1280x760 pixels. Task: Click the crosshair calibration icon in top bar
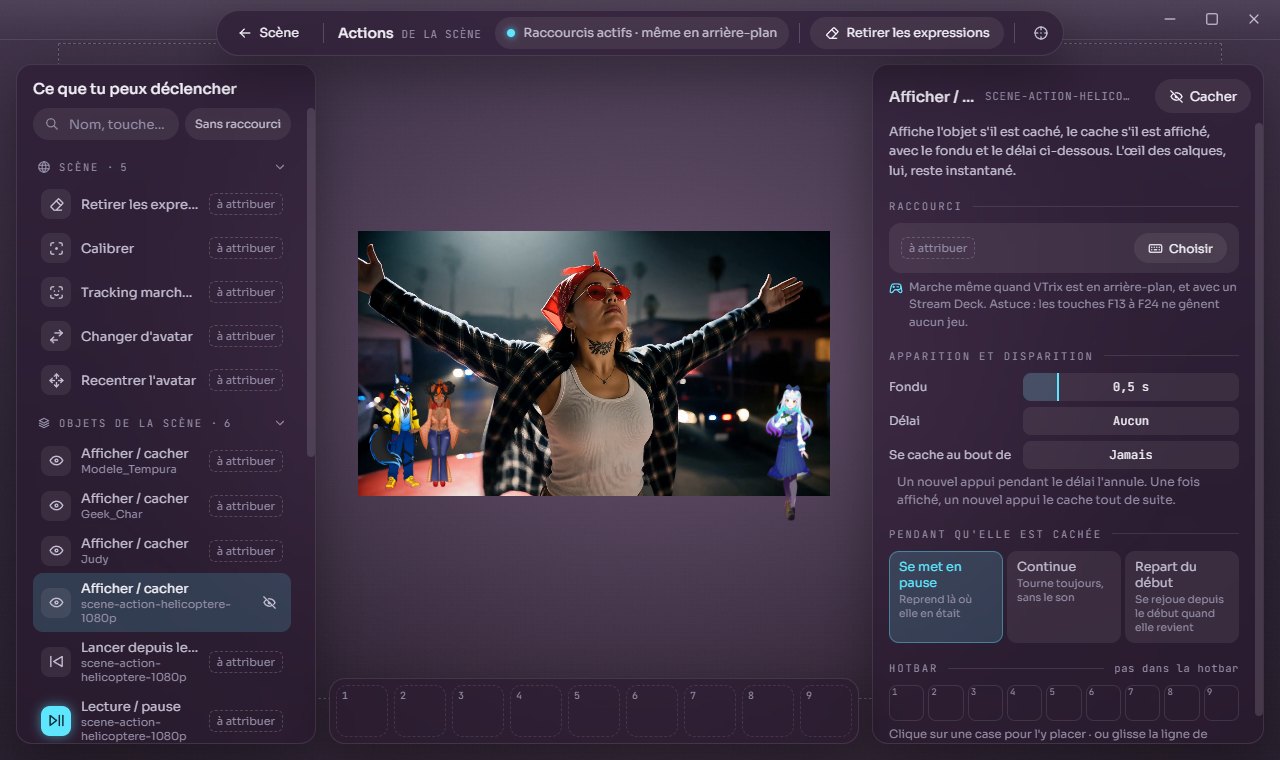coord(1041,33)
